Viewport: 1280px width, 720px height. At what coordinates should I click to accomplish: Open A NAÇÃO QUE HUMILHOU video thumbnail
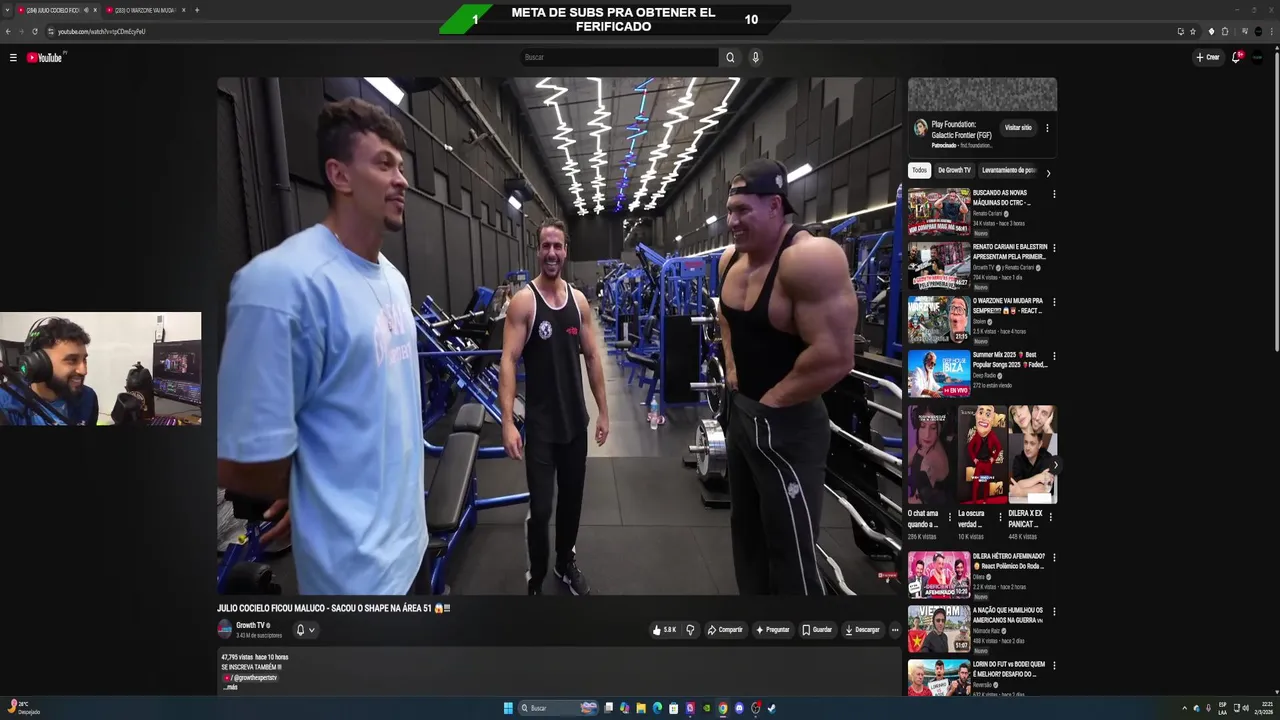(939, 629)
